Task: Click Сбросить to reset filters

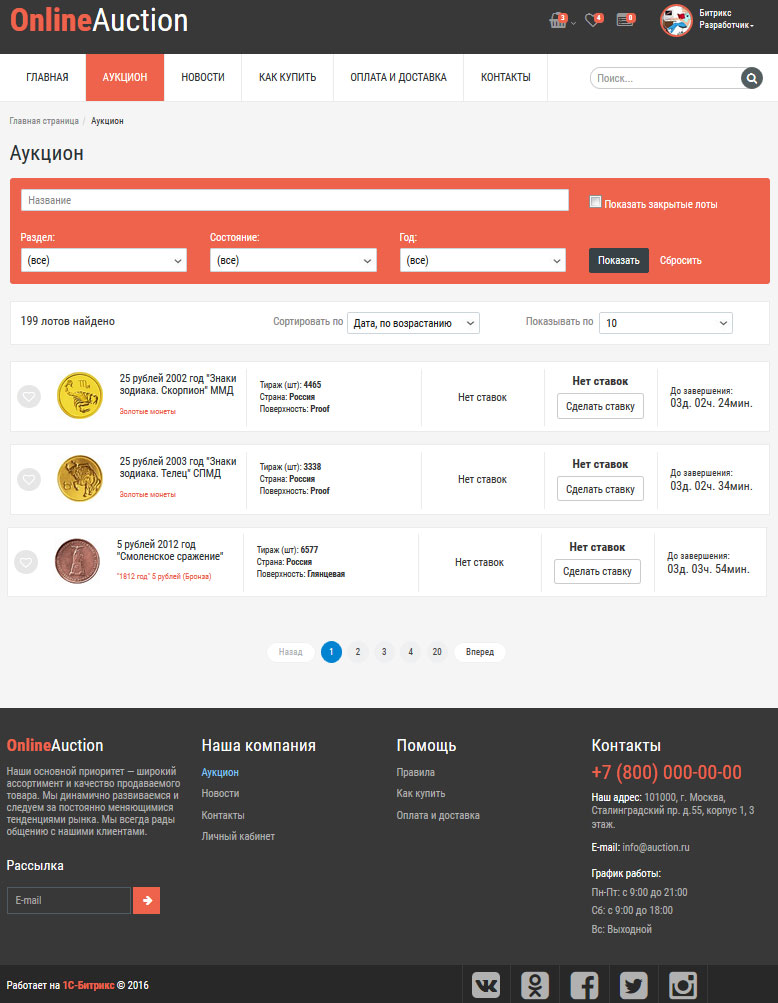Action: pyautogui.click(x=681, y=260)
